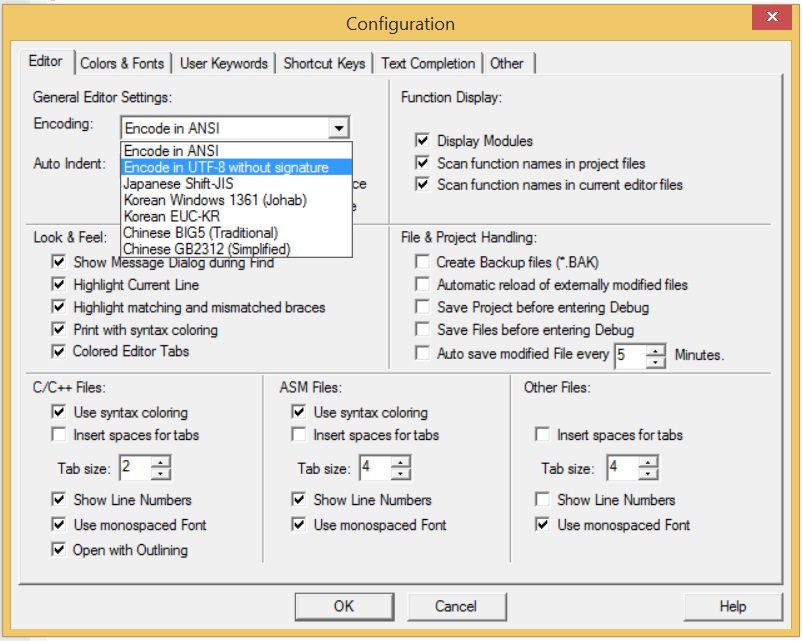Increase C/C++ tab size spinner
This screenshot has height=641, width=802.
click(160, 462)
